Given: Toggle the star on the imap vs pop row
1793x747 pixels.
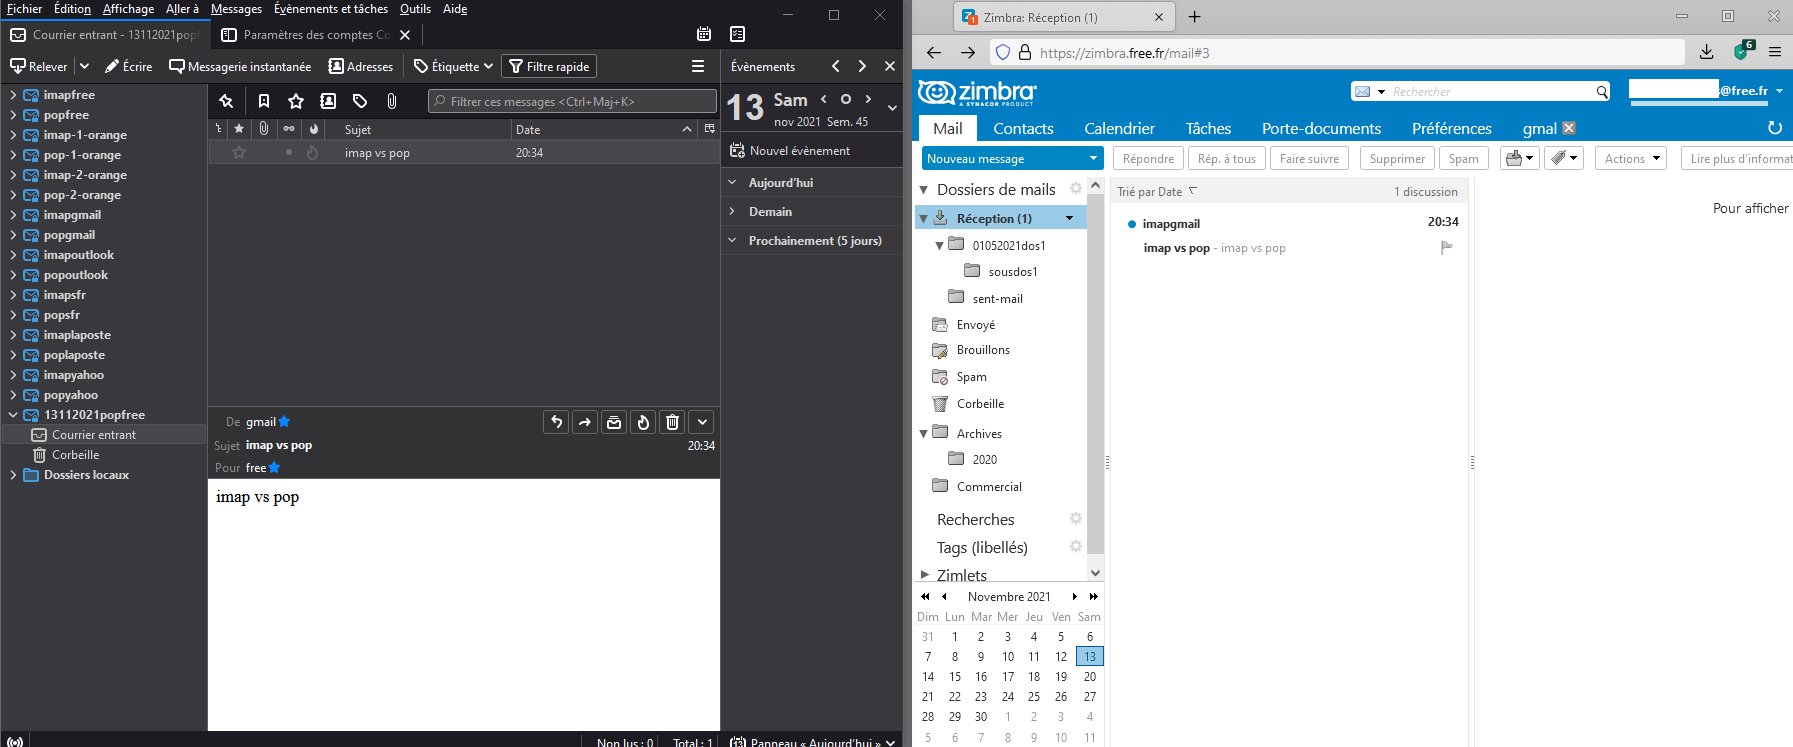Looking at the screenshot, I should pos(239,153).
